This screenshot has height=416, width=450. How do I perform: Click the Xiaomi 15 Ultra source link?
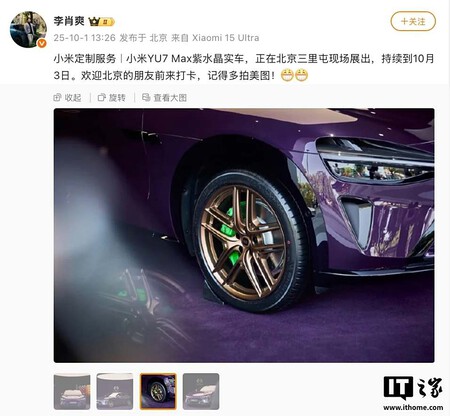tap(226, 38)
